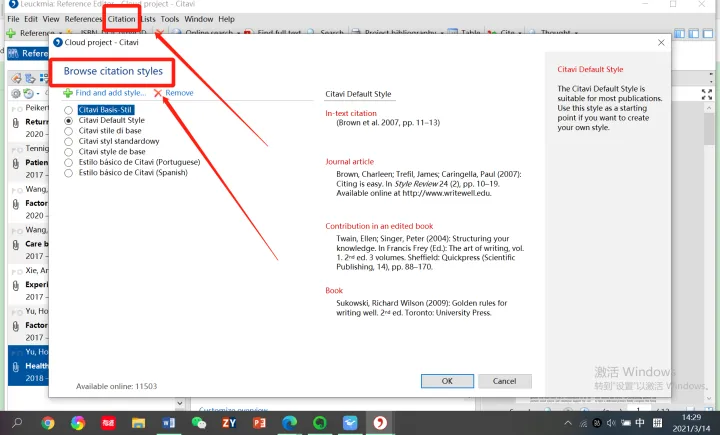Image resolution: width=720 pixels, height=435 pixels.
Task: Click the three-column layout icon
Action: pos(679,33)
